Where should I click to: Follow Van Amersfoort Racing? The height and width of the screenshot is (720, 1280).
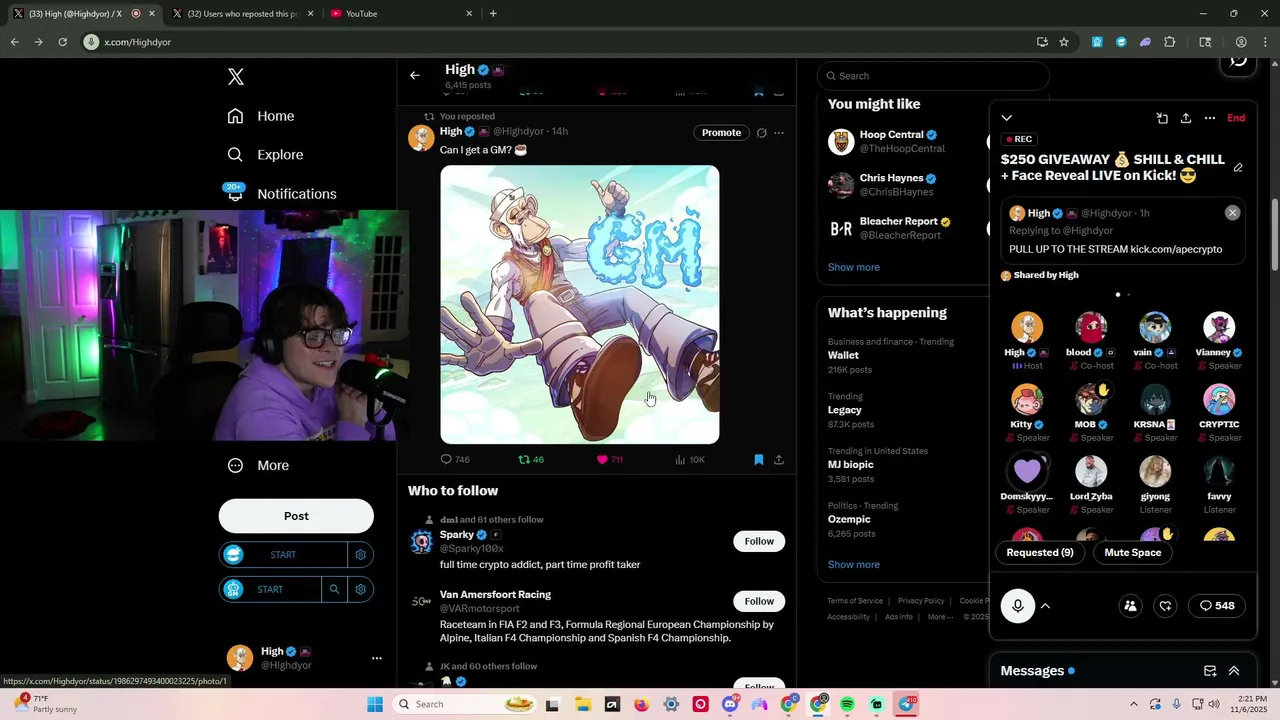click(x=759, y=601)
